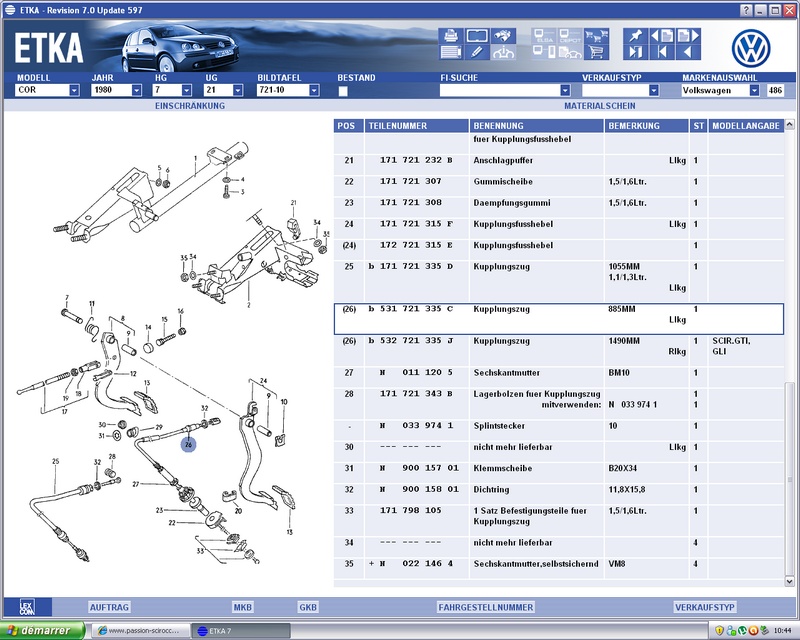Toggle the BESTAND checkbox

(x=343, y=91)
